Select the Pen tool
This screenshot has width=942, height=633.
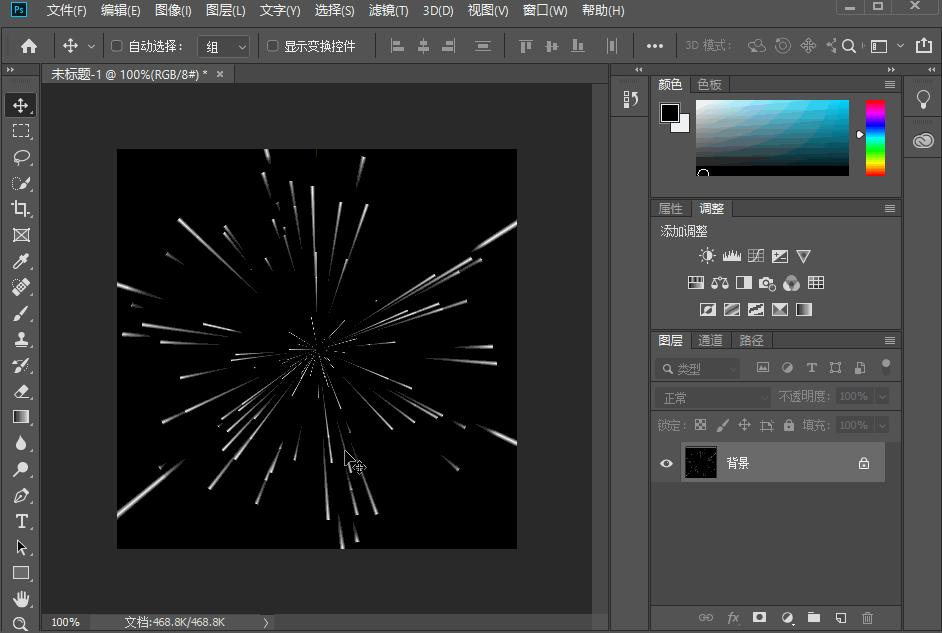click(21, 495)
